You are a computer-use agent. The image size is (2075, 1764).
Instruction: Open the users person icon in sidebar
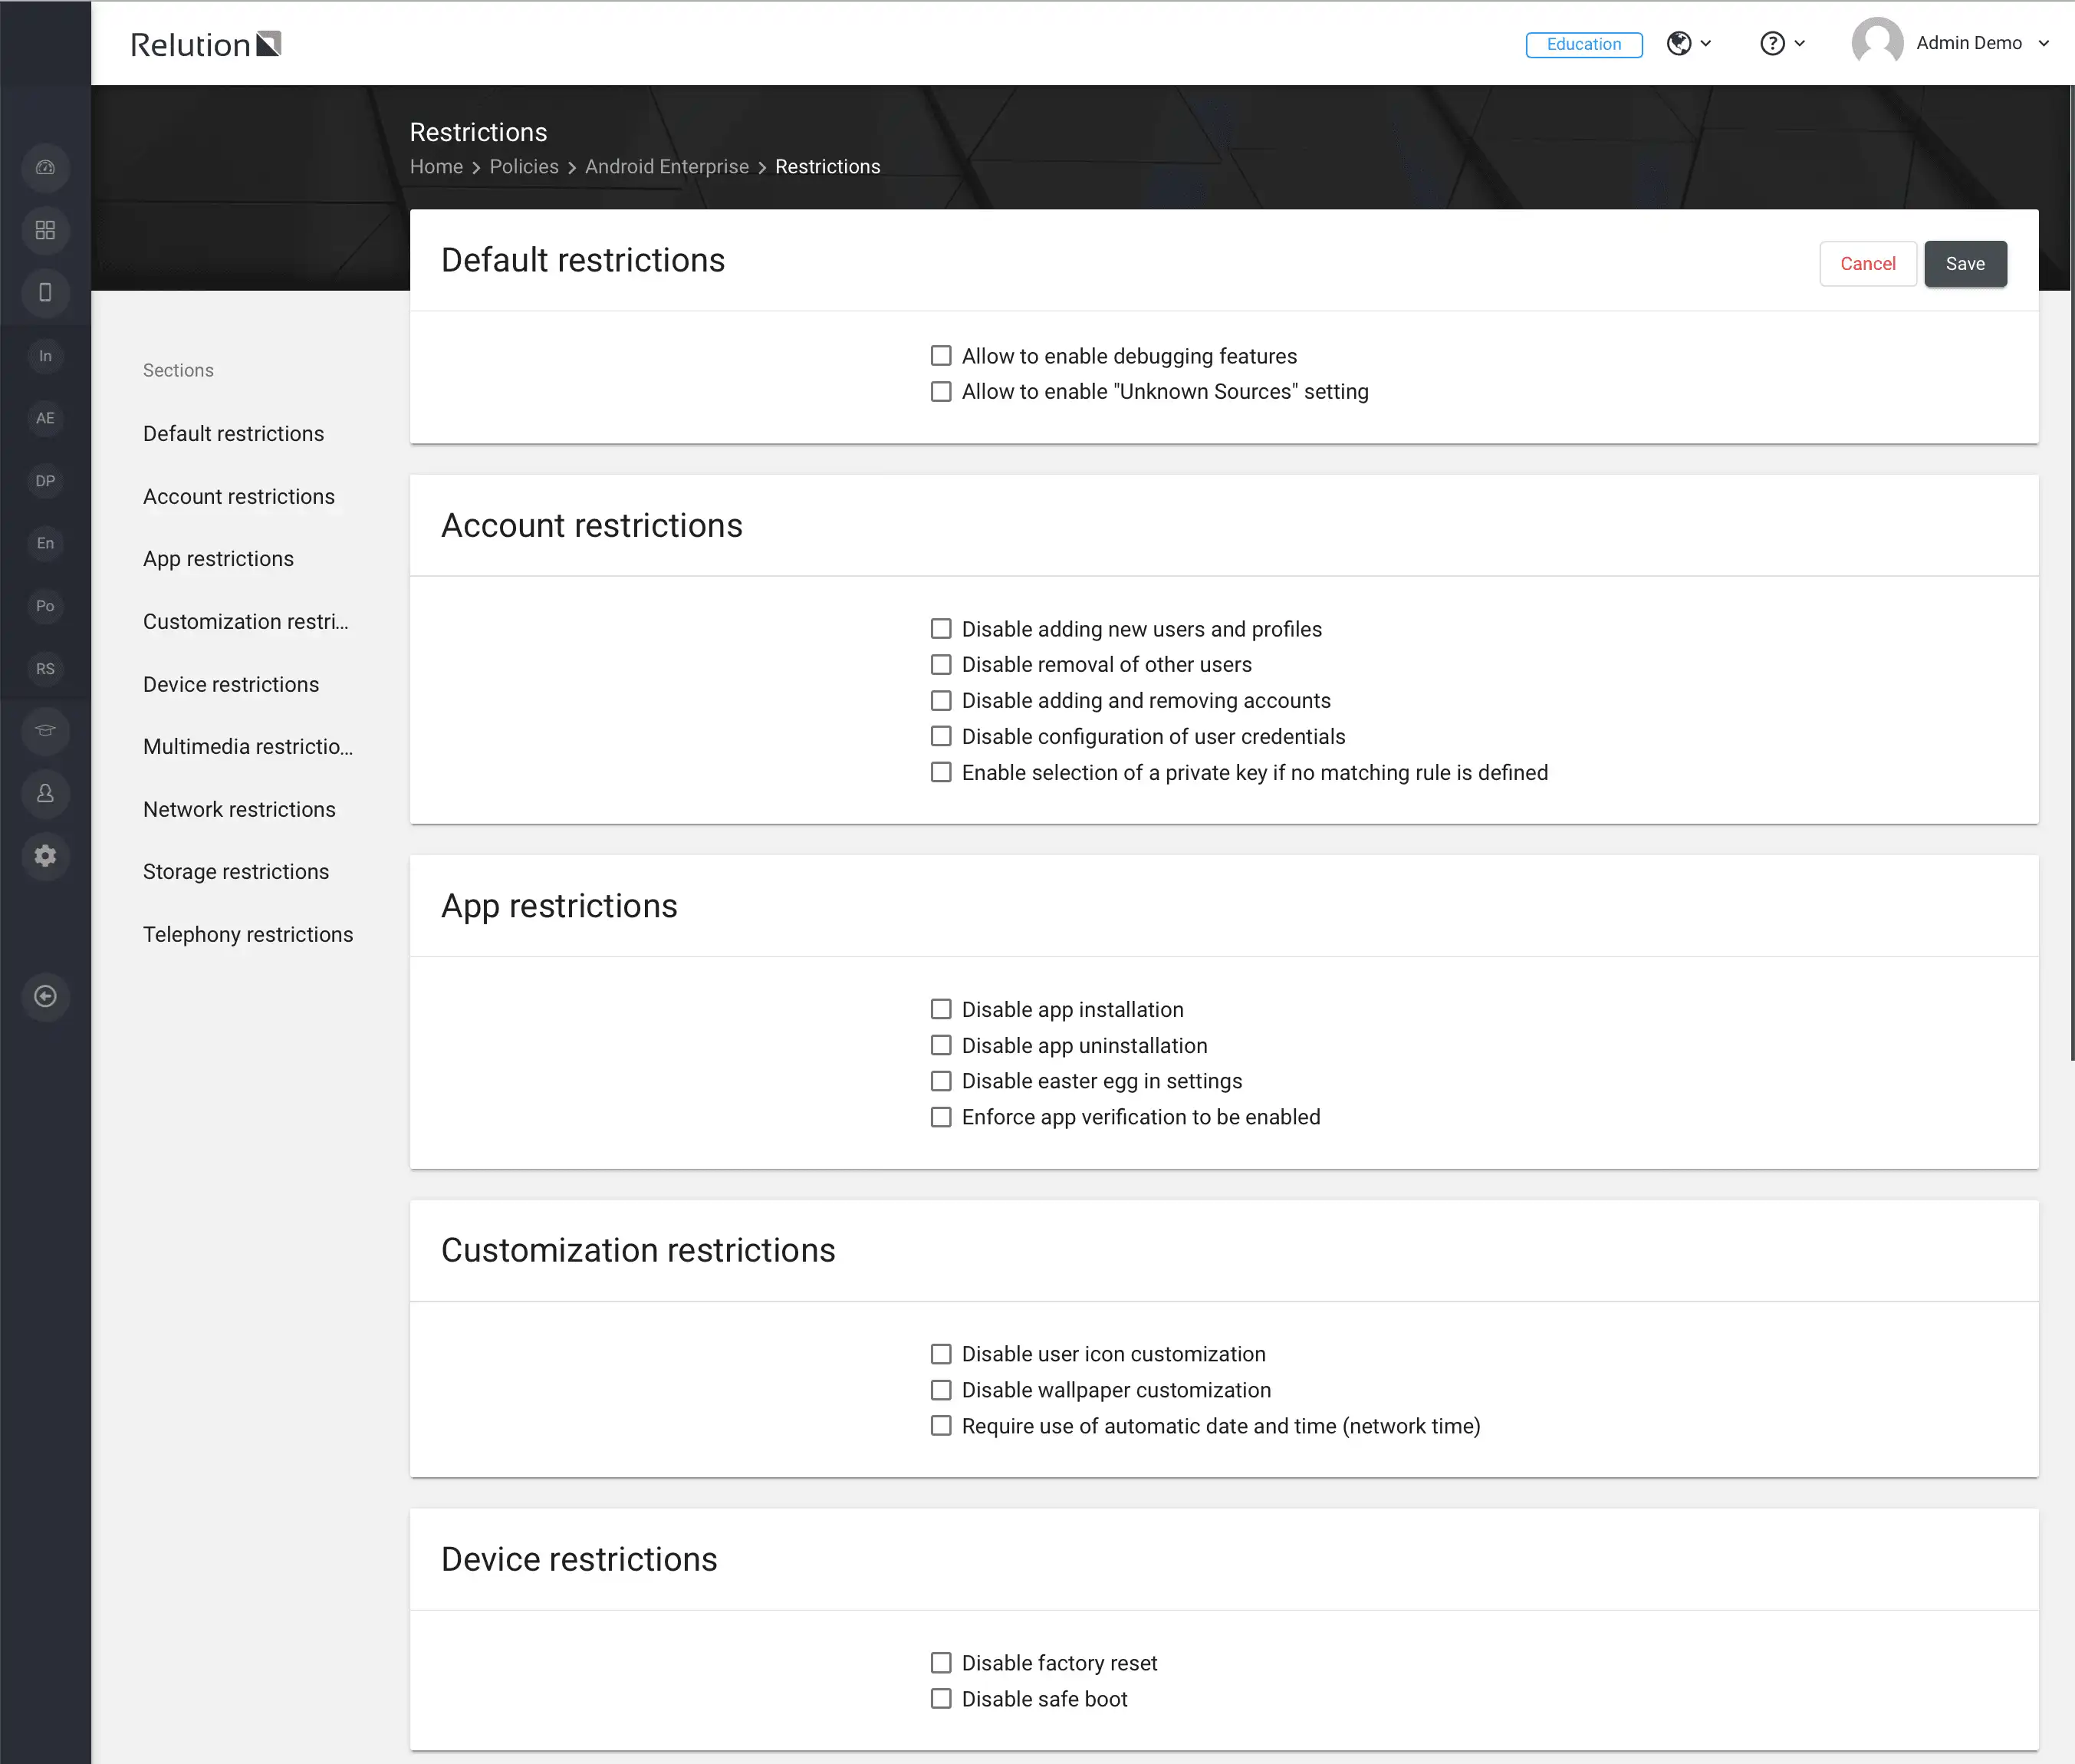(45, 794)
